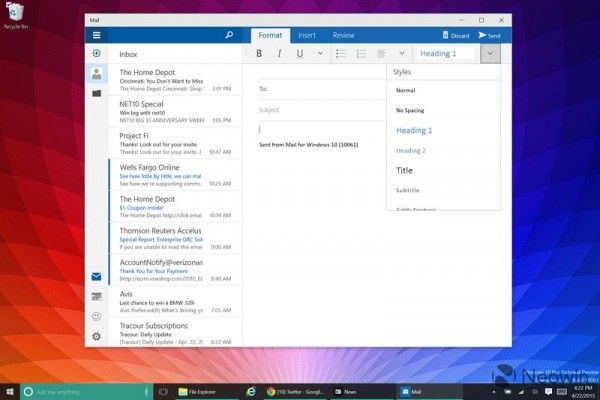Viewport: 600px width, 400px height.
Task: Toggle underline formatting
Action: [x=299, y=54]
